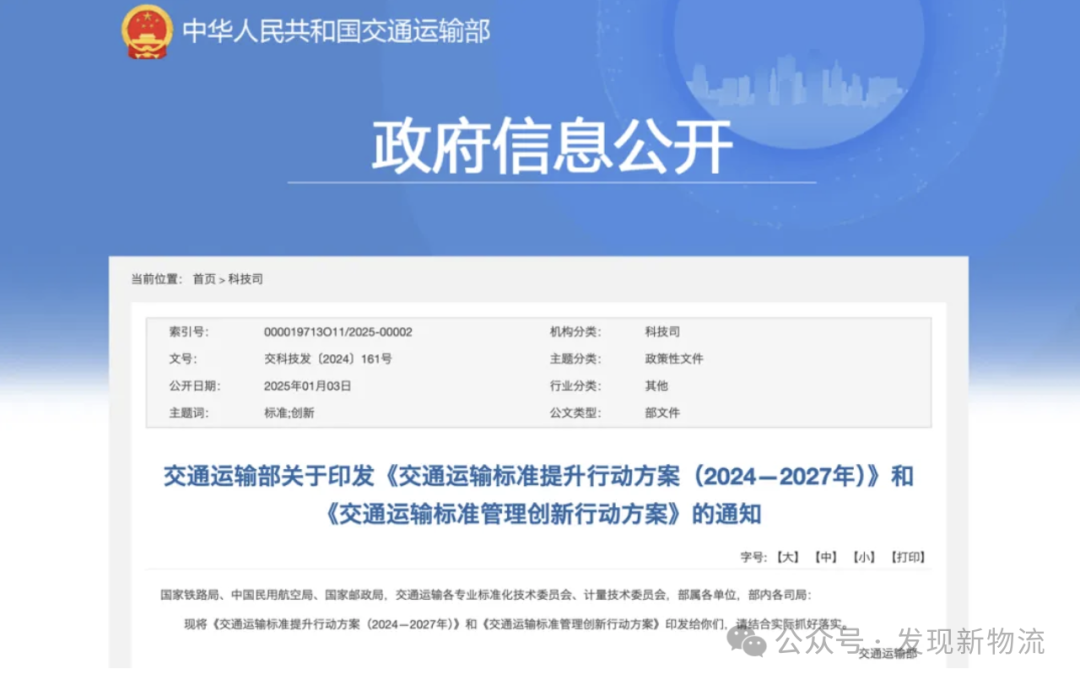Set font size to 中
Viewport: 1080px width, 685px height.
pos(825,557)
